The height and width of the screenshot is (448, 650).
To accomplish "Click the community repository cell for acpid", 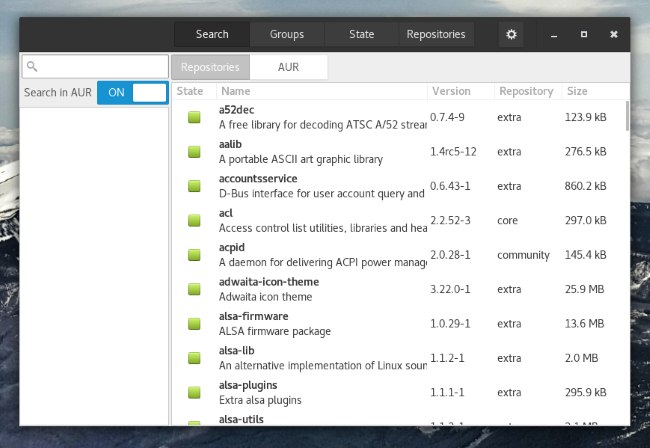I will 523,255.
